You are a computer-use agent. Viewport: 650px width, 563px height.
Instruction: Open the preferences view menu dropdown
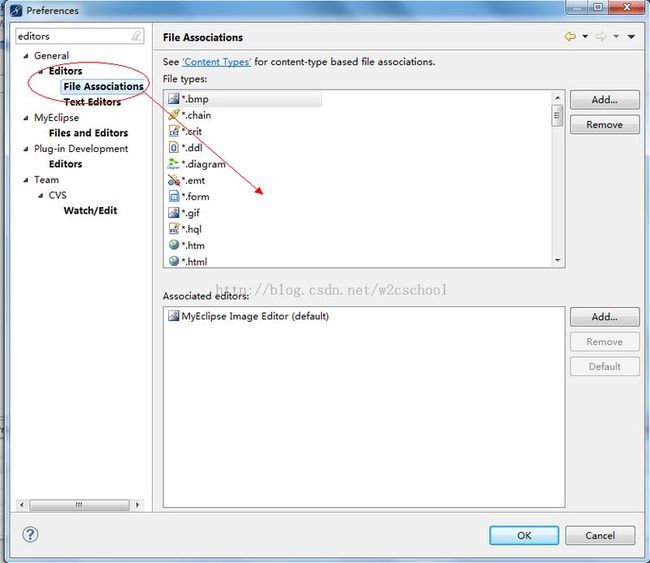[631, 36]
